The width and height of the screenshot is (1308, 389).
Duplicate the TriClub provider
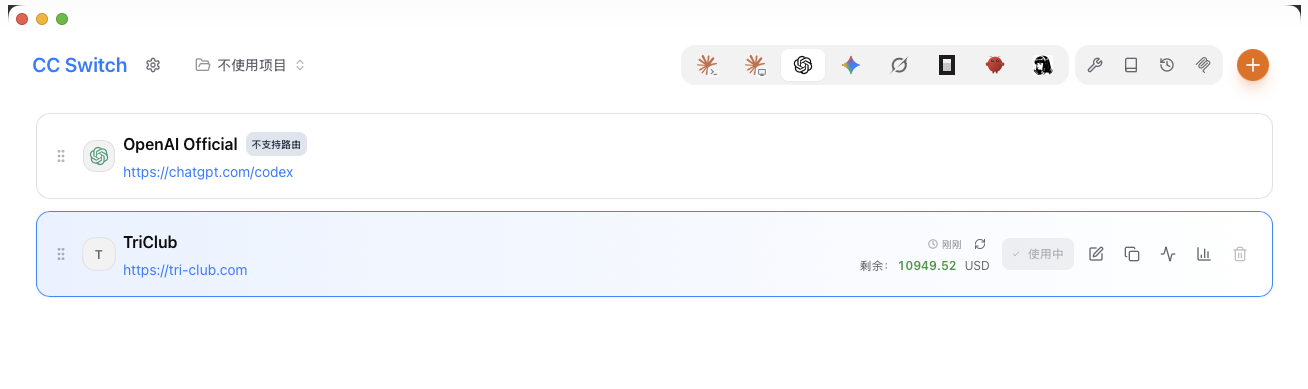[1132, 254]
